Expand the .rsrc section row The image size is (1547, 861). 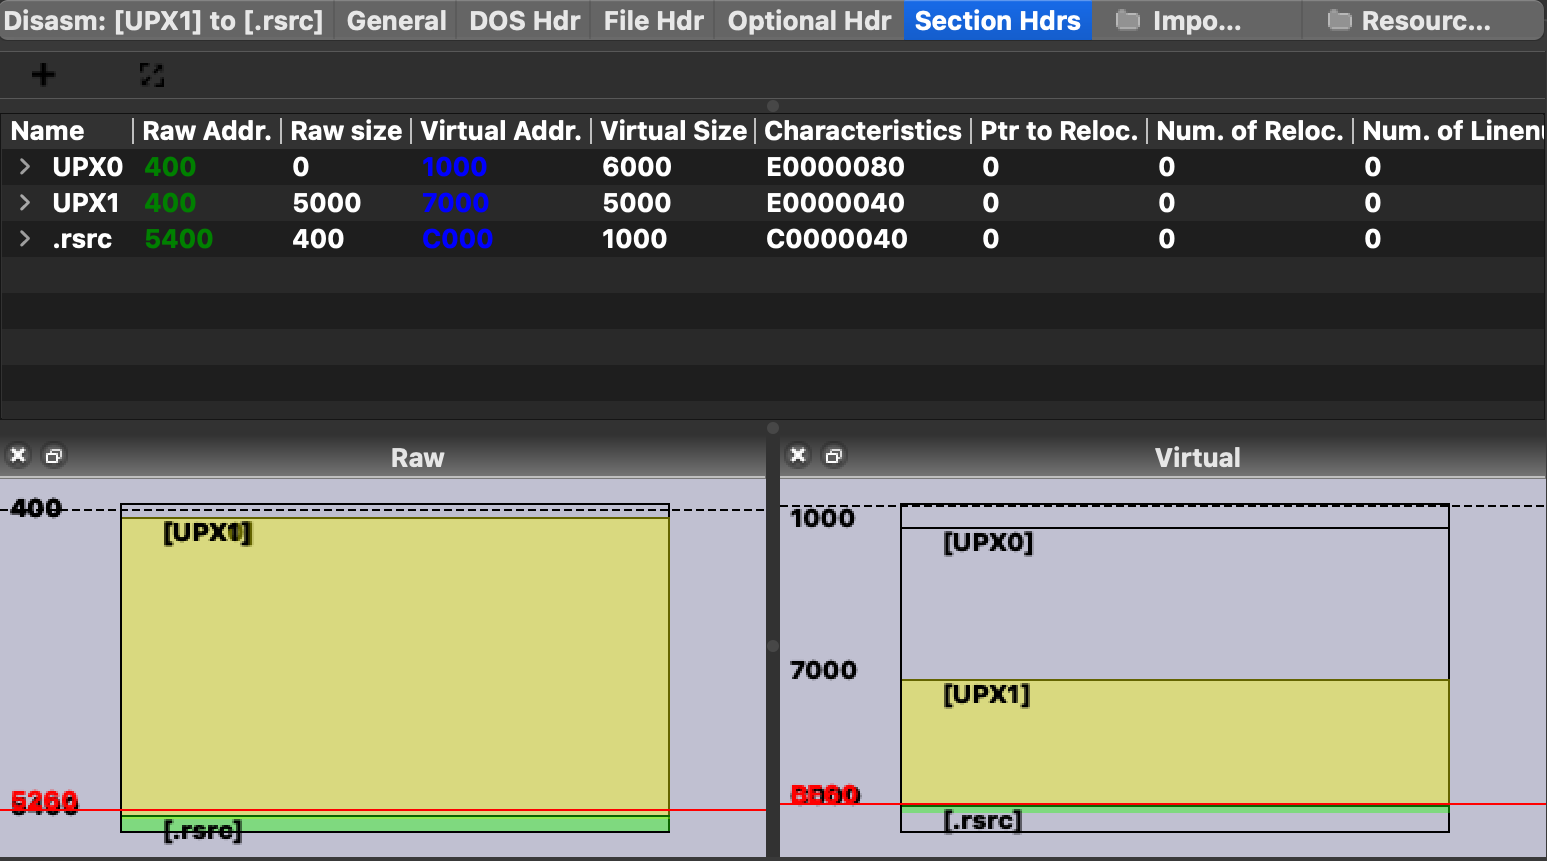[25, 238]
